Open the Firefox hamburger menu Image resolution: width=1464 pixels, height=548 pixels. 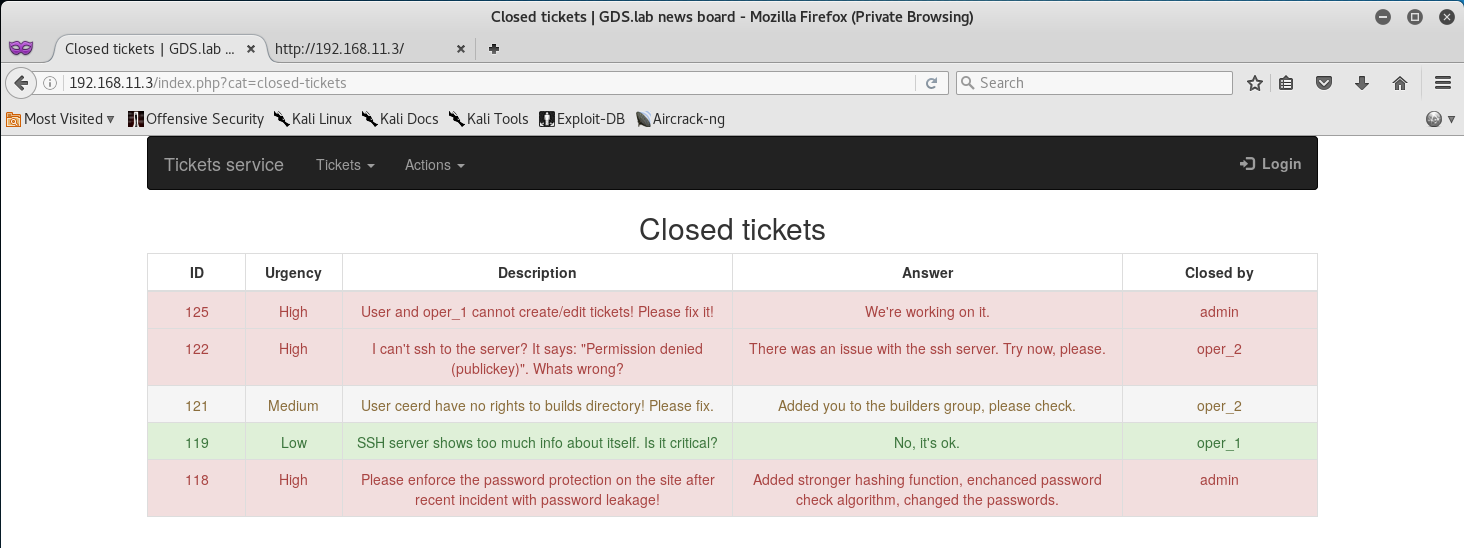coord(1442,83)
